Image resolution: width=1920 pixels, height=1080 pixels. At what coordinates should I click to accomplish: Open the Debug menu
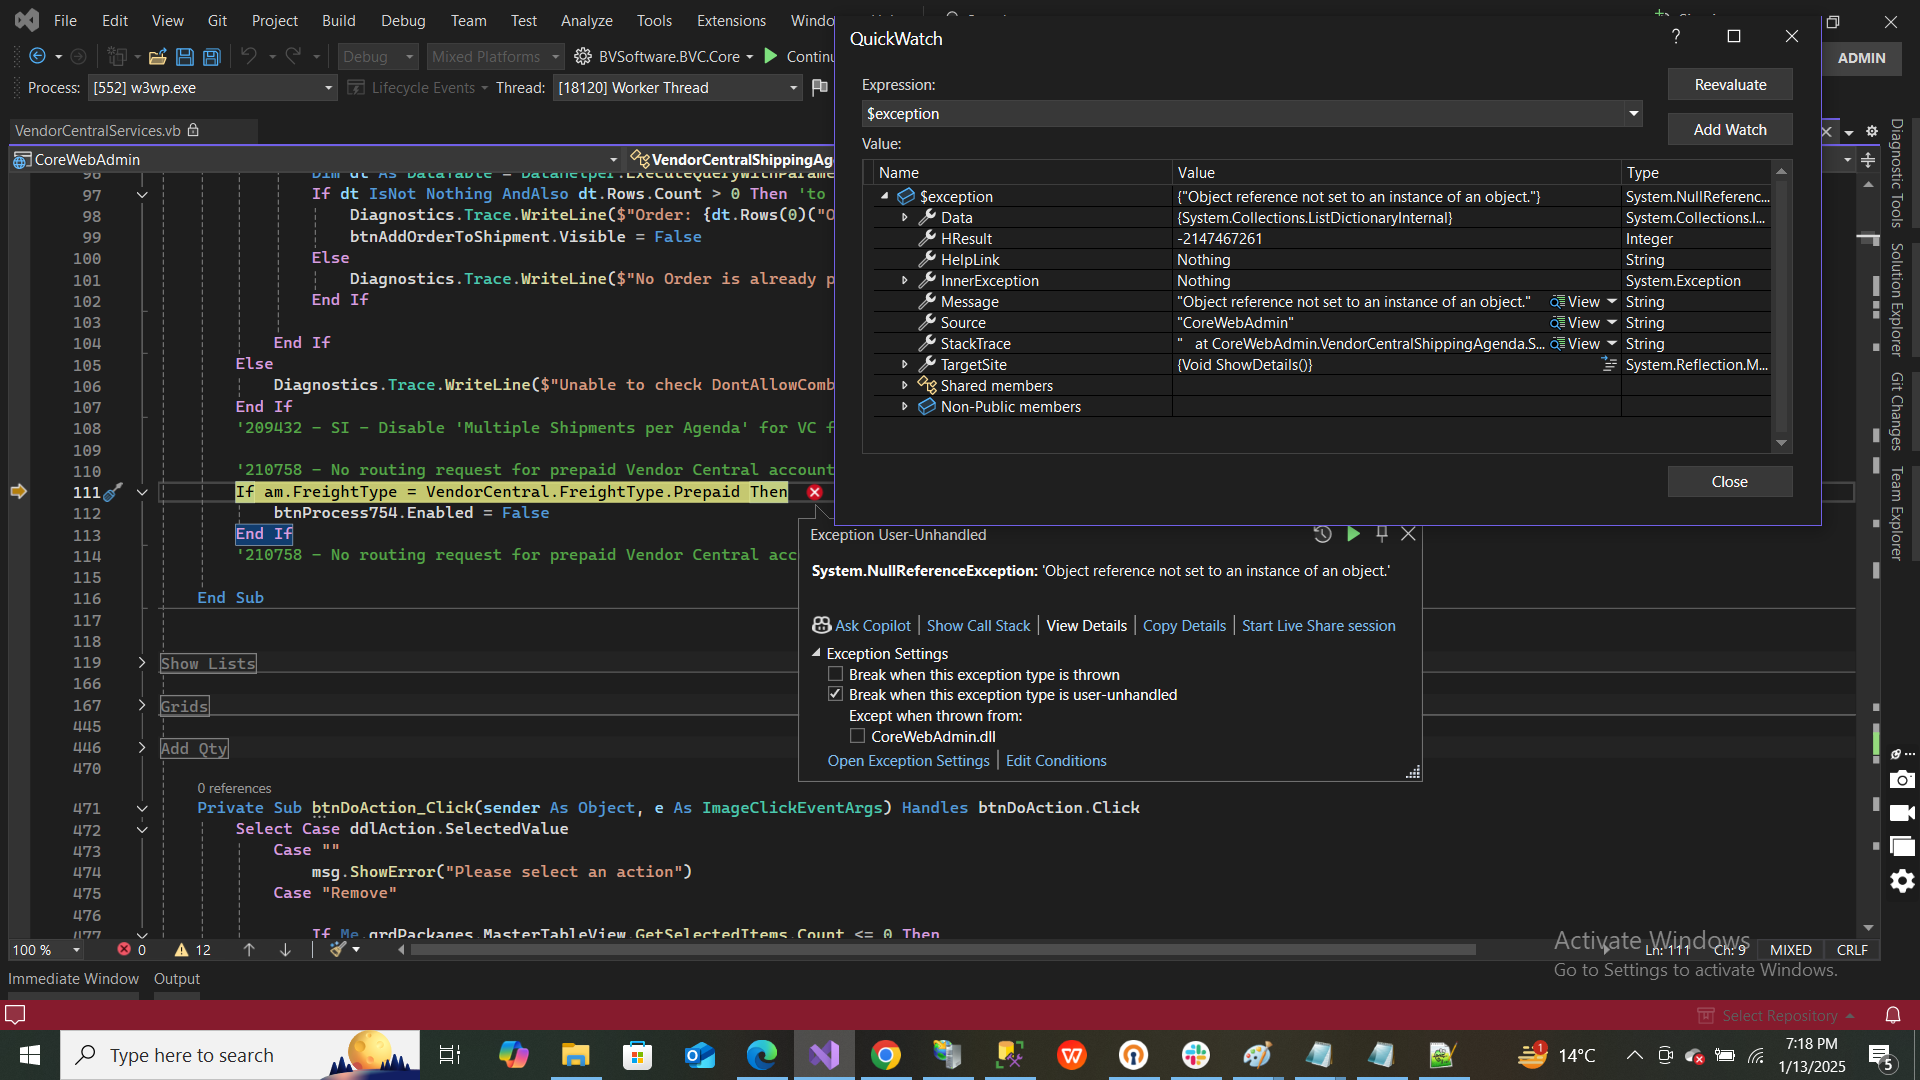[x=403, y=20]
